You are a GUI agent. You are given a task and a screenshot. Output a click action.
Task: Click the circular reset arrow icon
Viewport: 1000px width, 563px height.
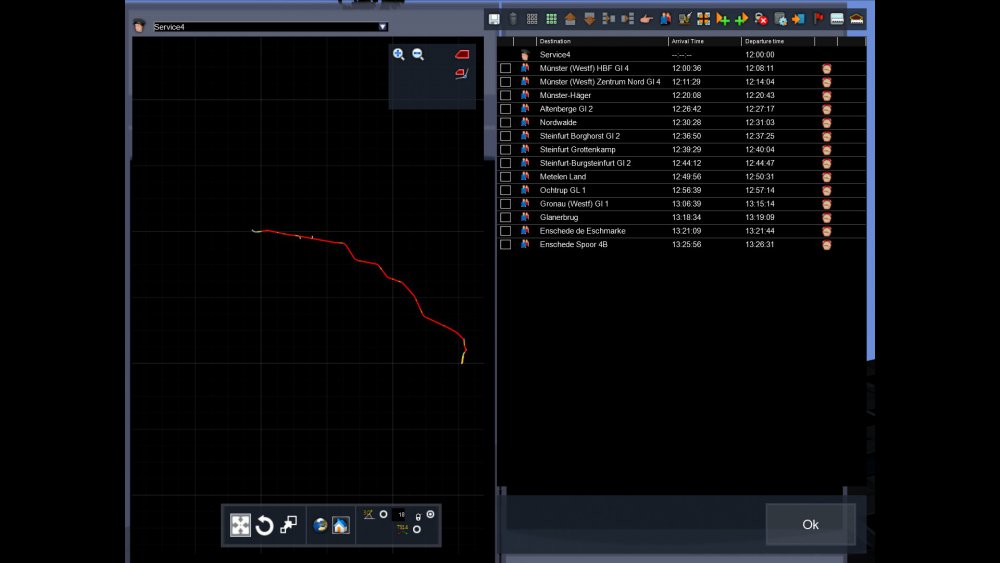264,526
